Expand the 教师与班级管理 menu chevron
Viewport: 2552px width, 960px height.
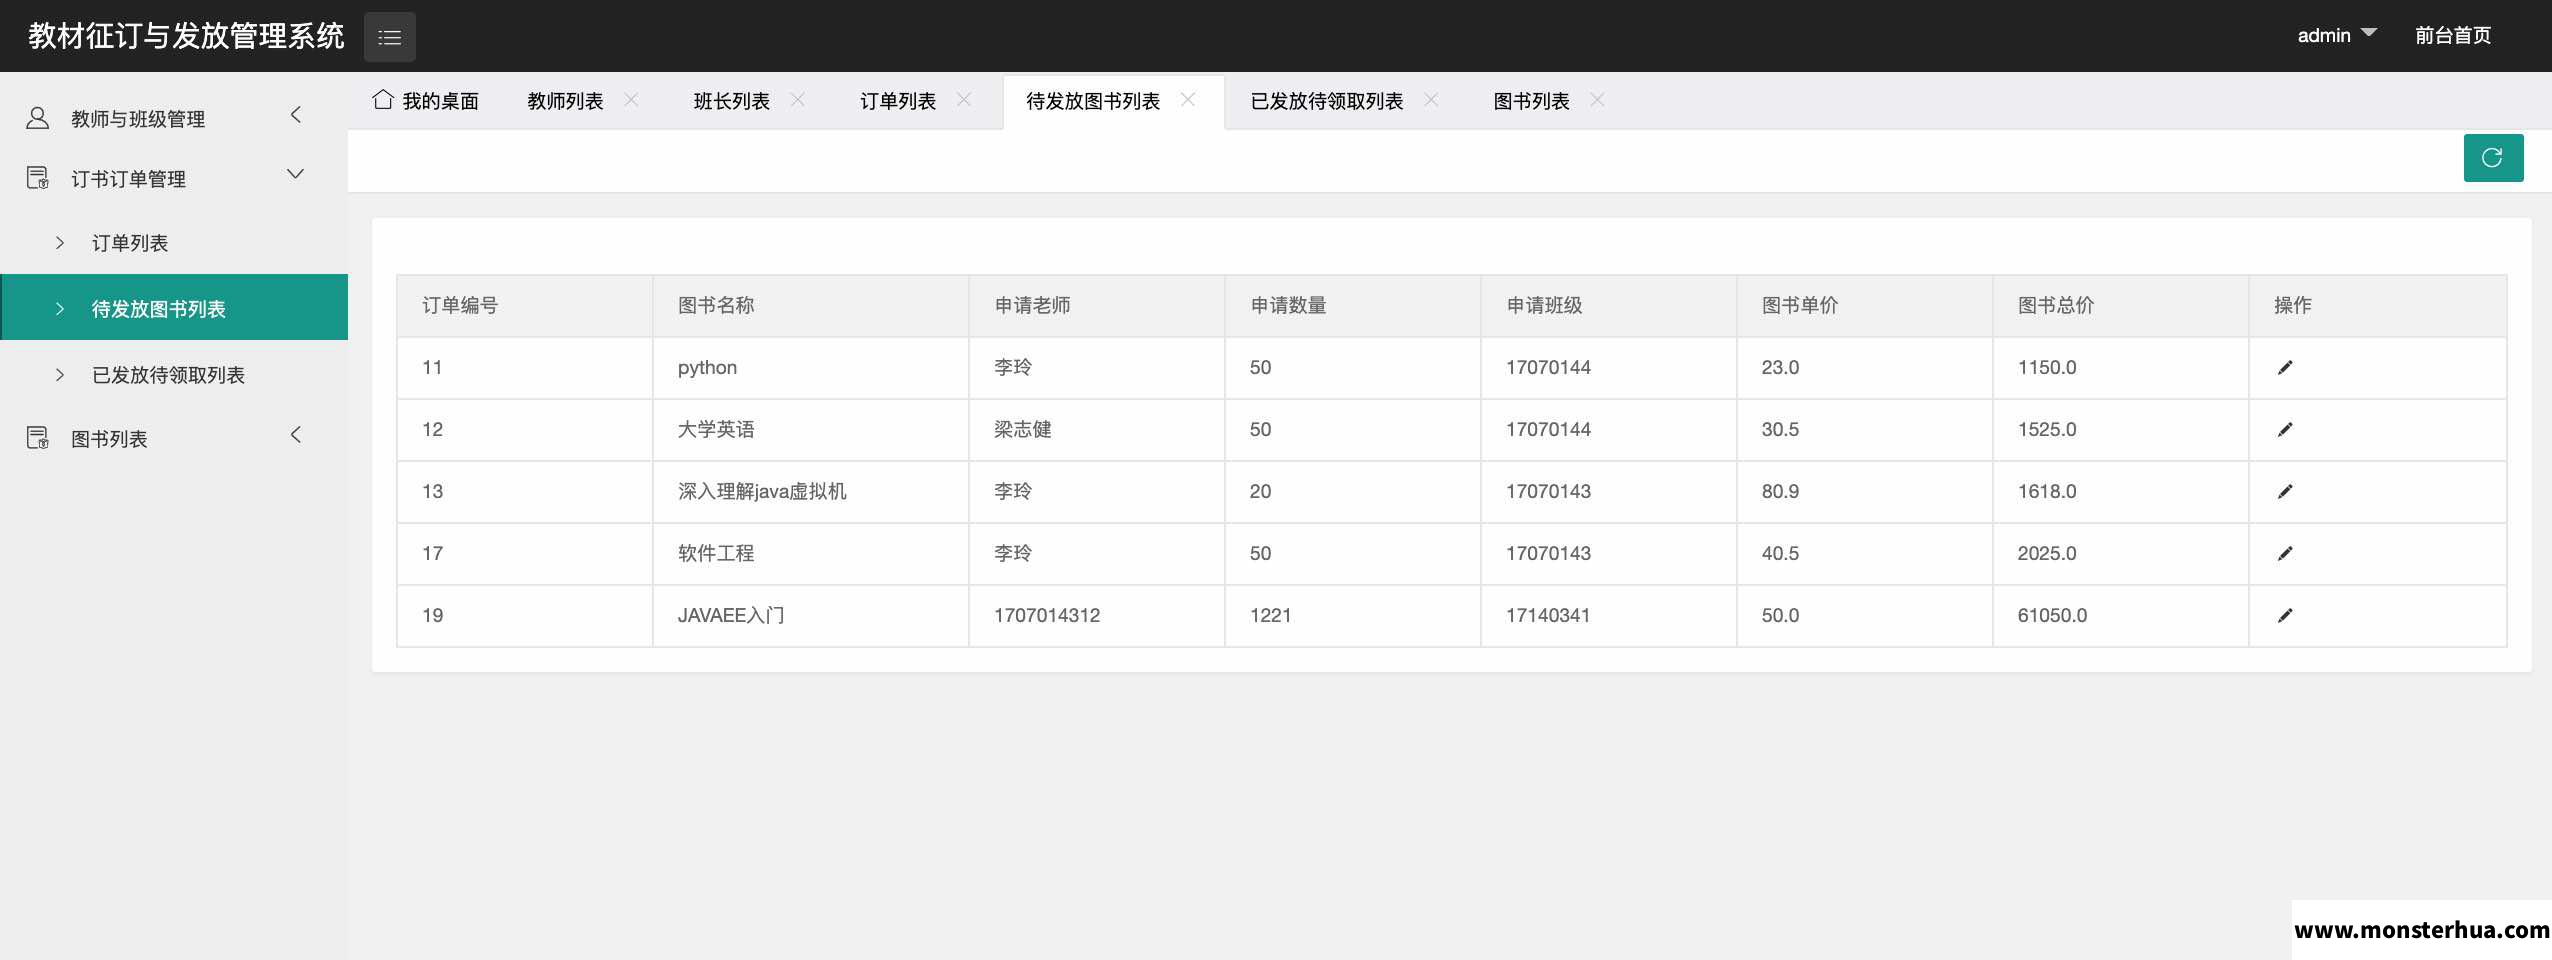(295, 116)
